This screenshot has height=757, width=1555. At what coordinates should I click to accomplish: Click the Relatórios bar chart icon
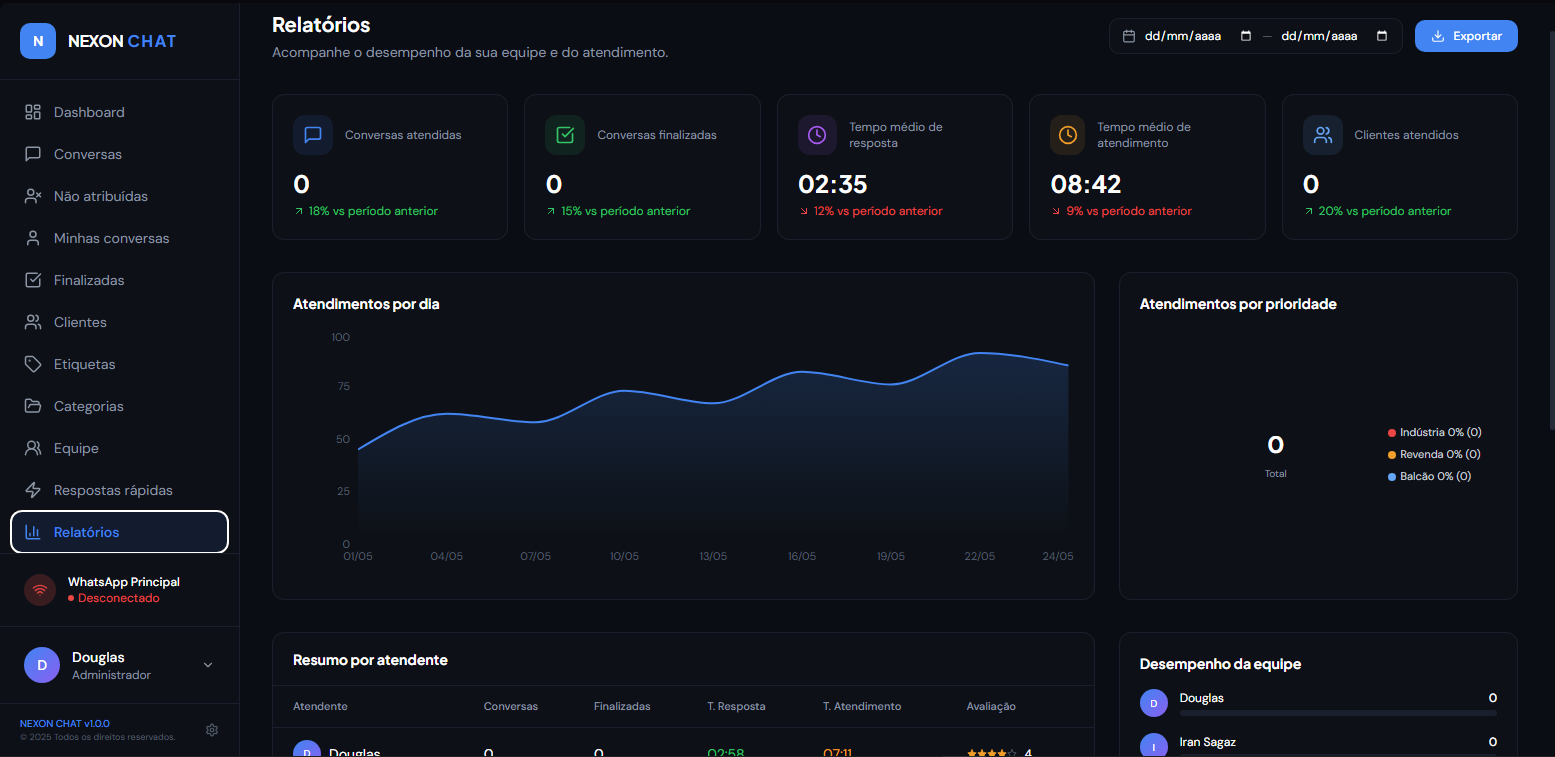[33, 532]
